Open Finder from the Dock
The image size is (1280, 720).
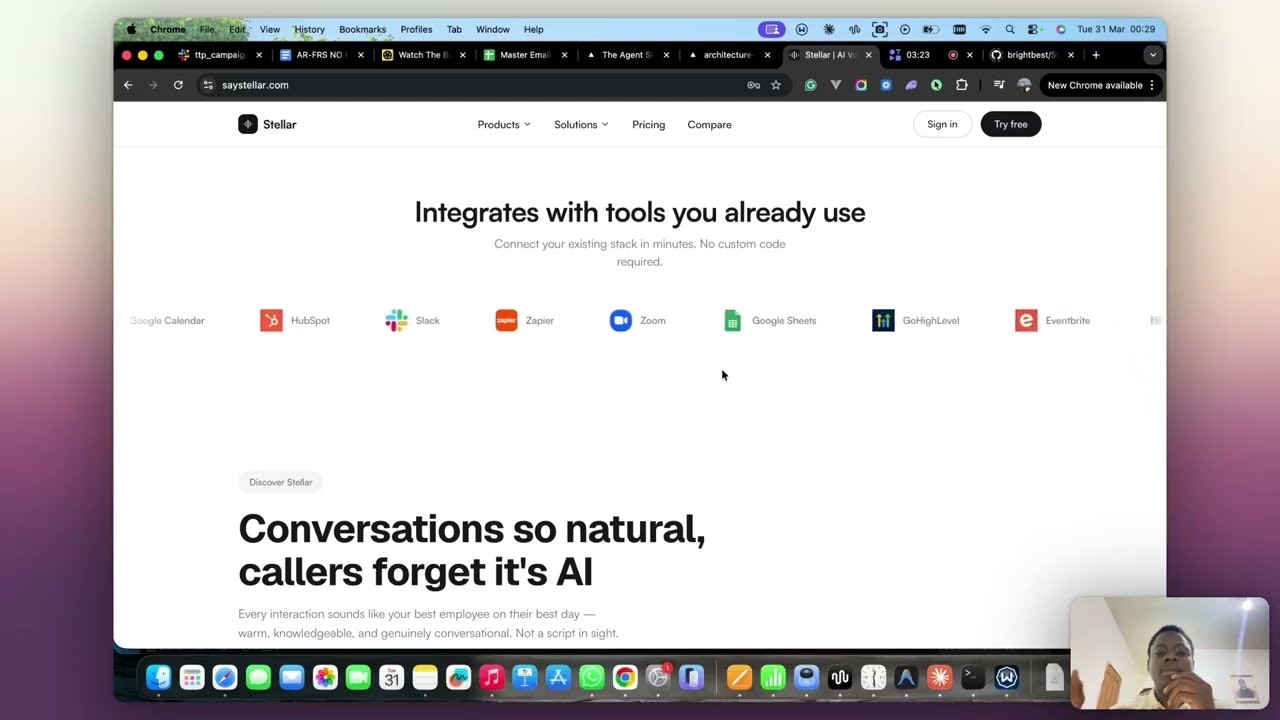(x=158, y=678)
